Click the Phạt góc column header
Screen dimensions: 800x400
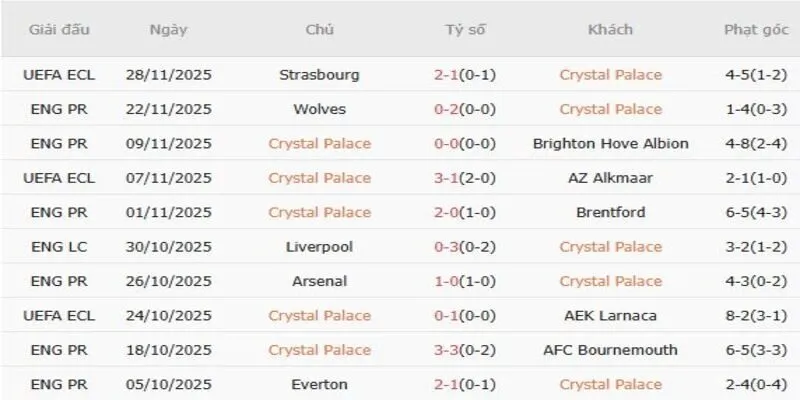coord(754,30)
